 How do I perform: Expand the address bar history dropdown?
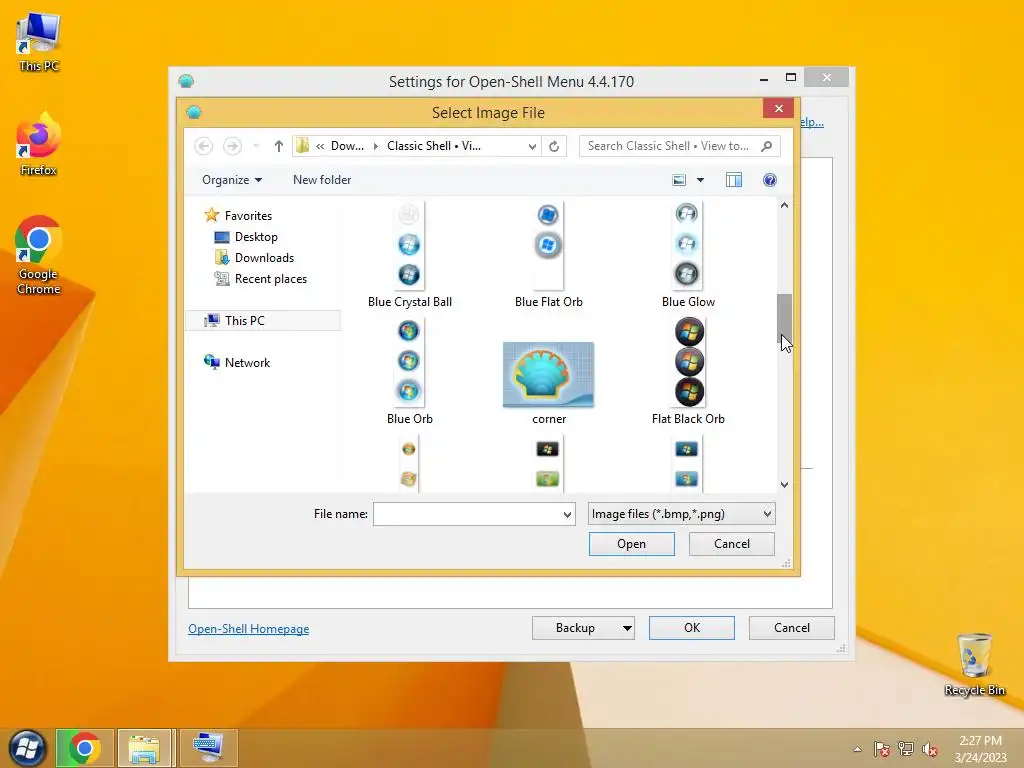(x=532, y=146)
